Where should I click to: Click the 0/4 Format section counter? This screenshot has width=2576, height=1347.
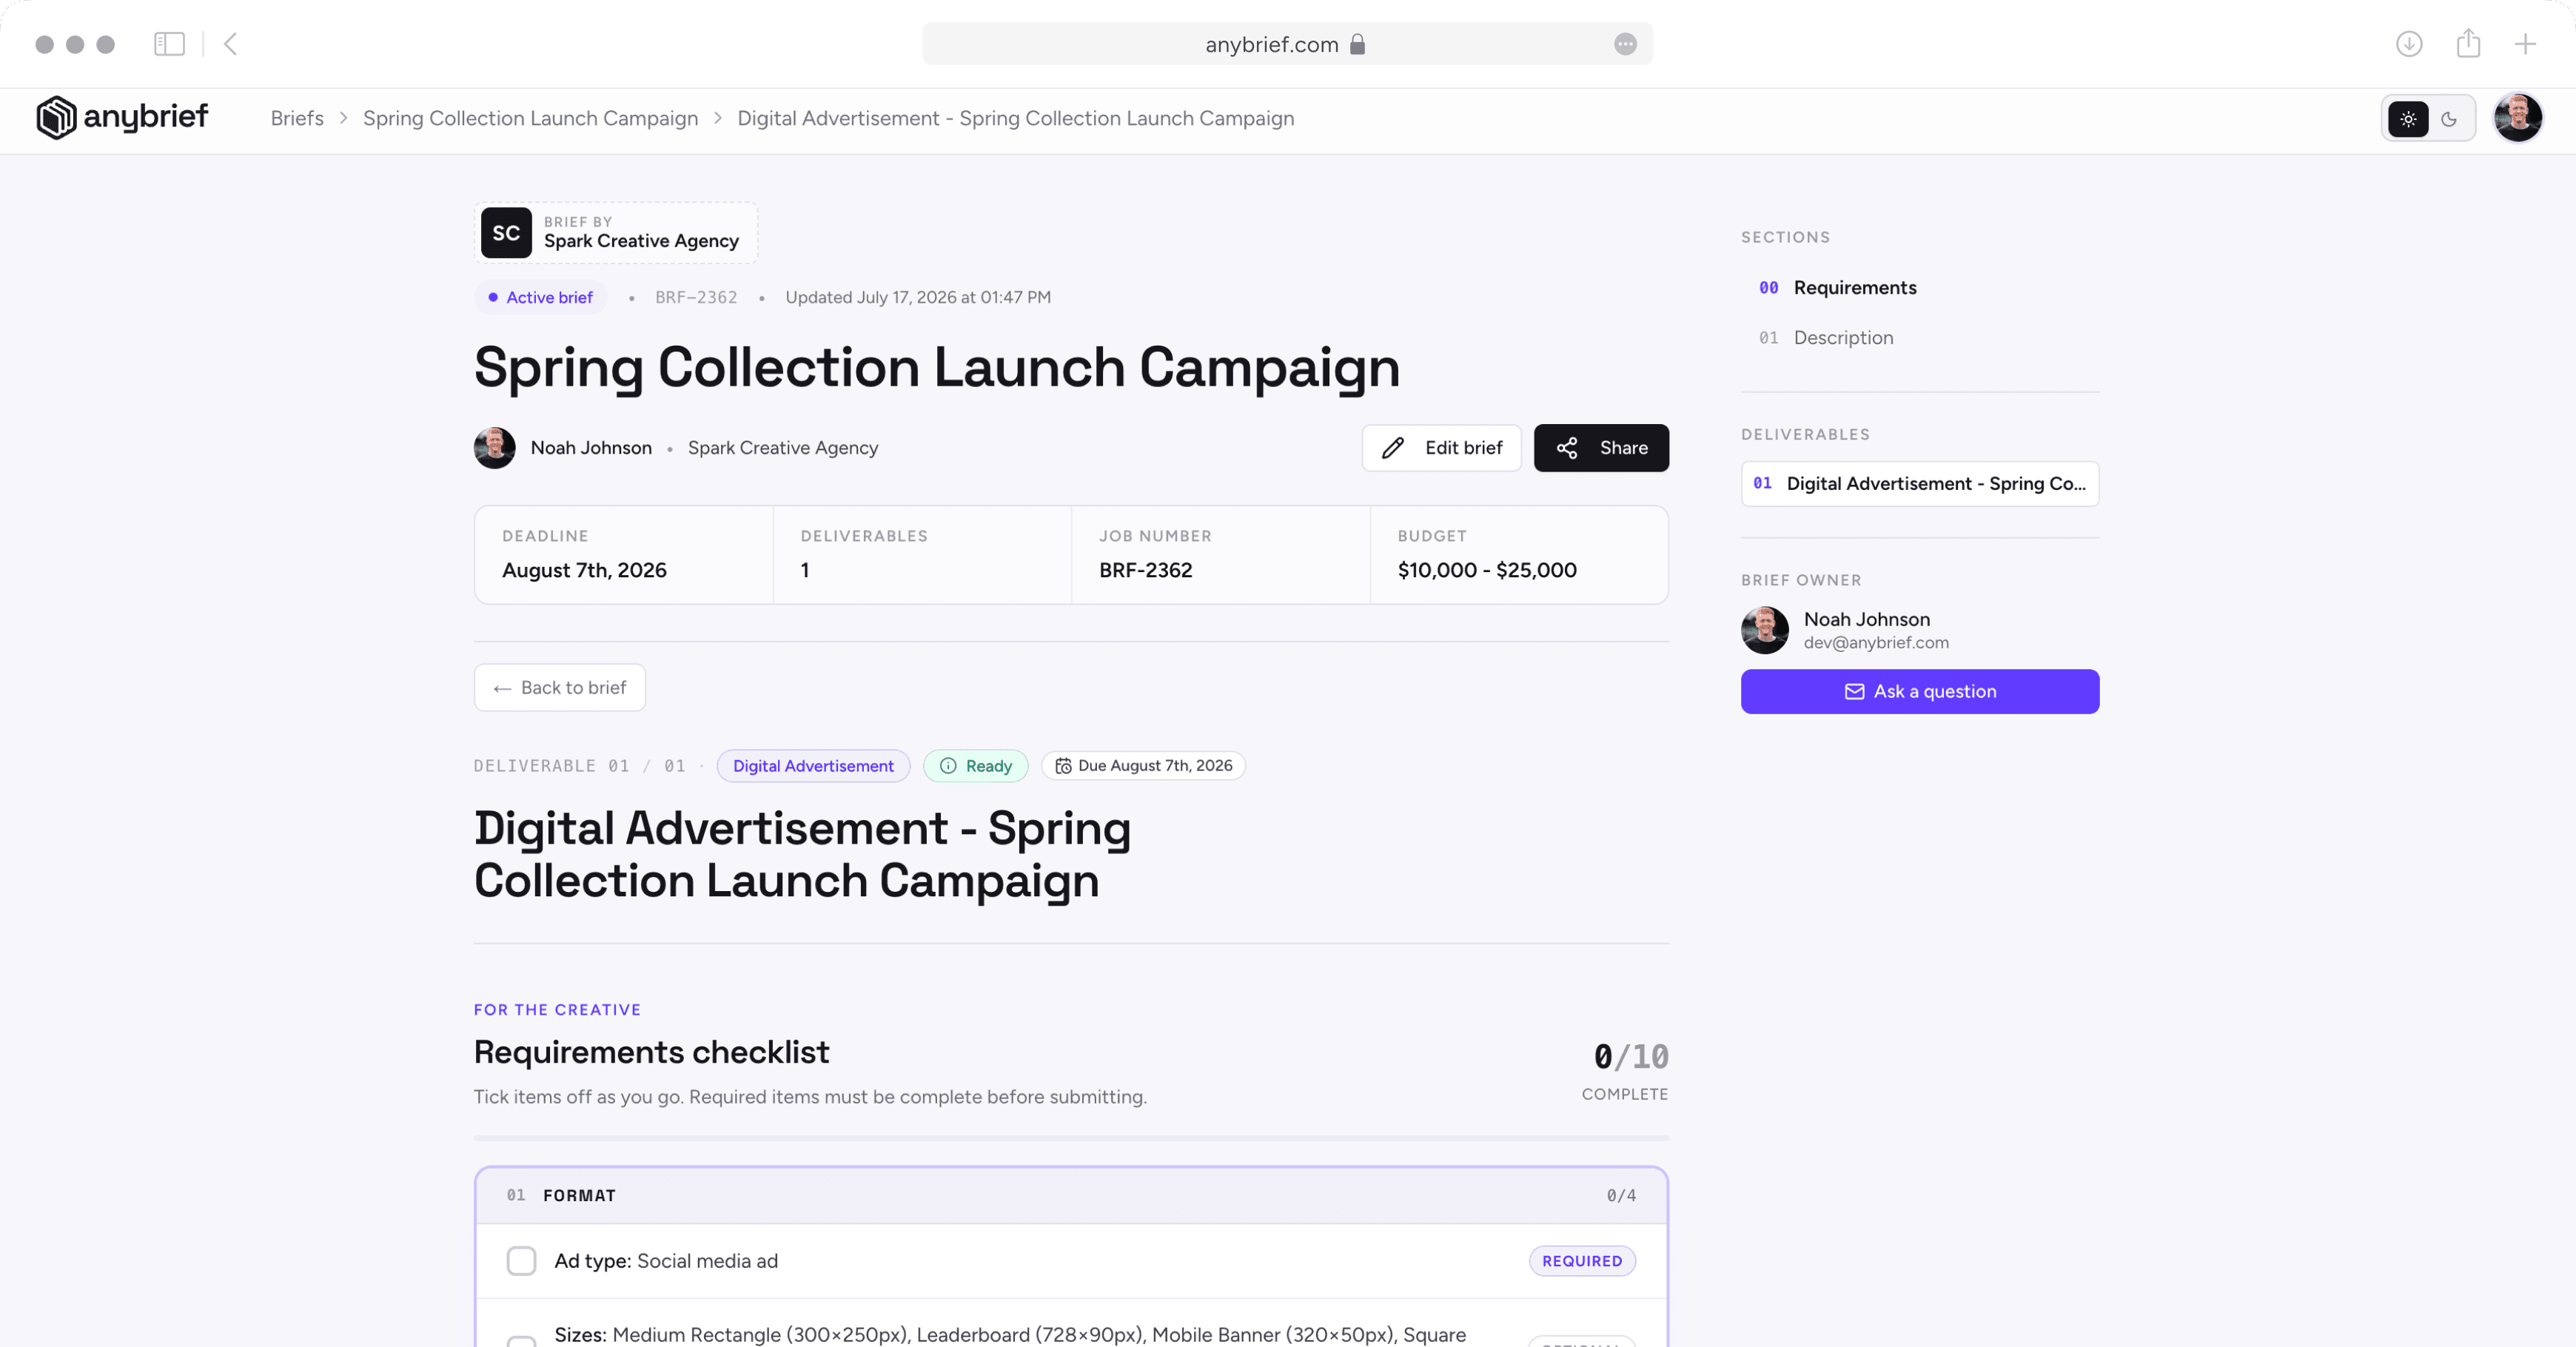tap(1621, 1195)
